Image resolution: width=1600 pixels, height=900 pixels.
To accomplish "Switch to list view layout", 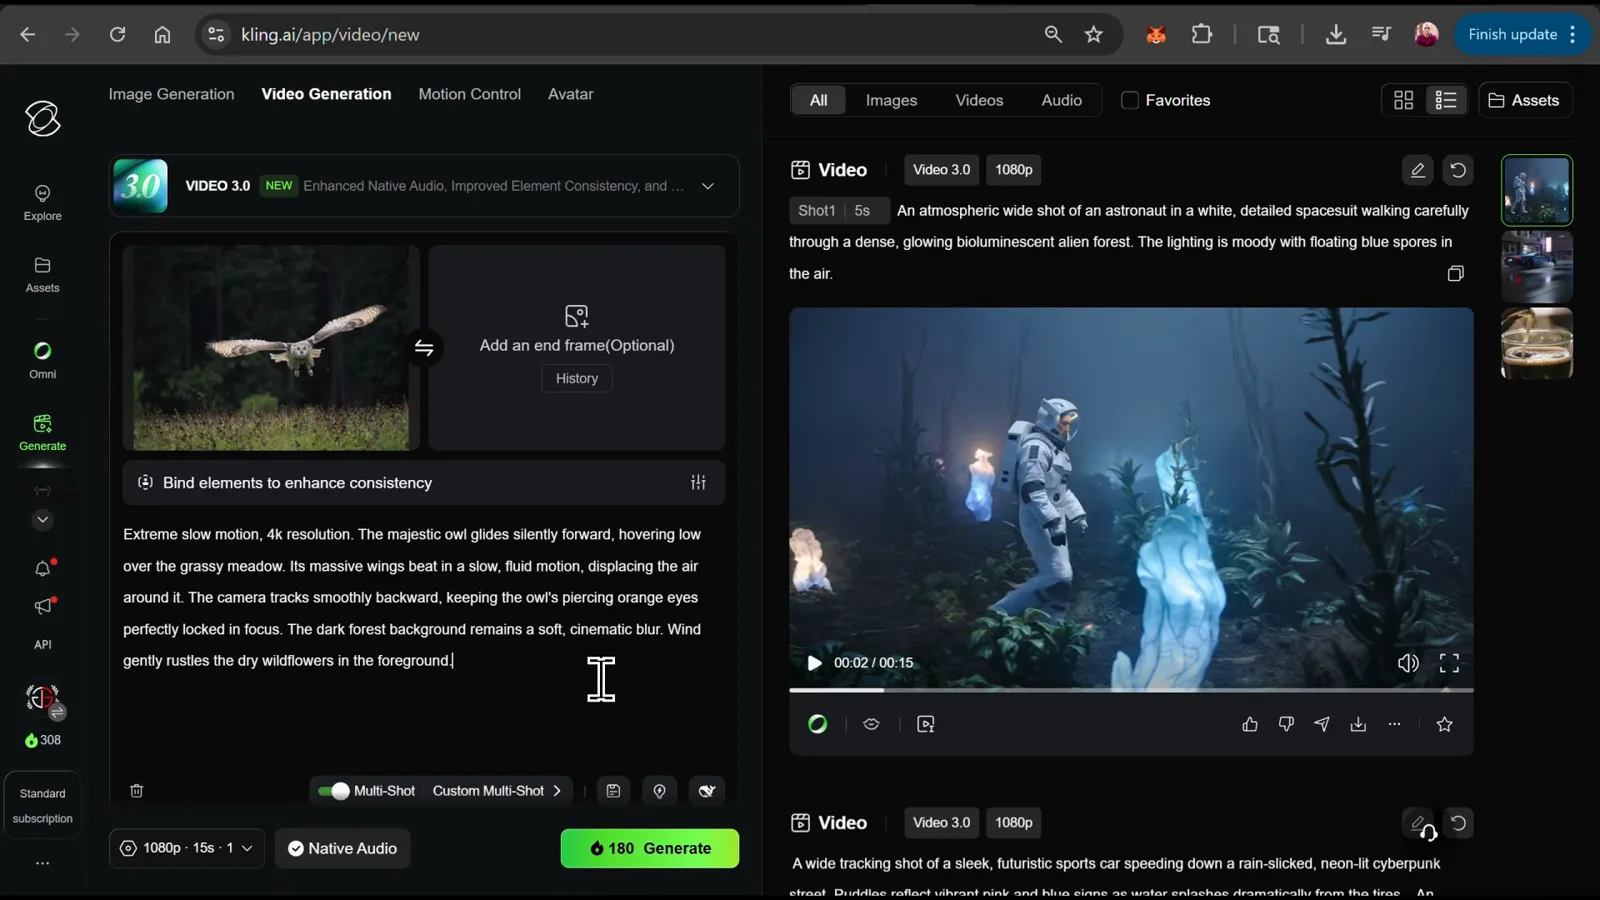I will tap(1446, 100).
